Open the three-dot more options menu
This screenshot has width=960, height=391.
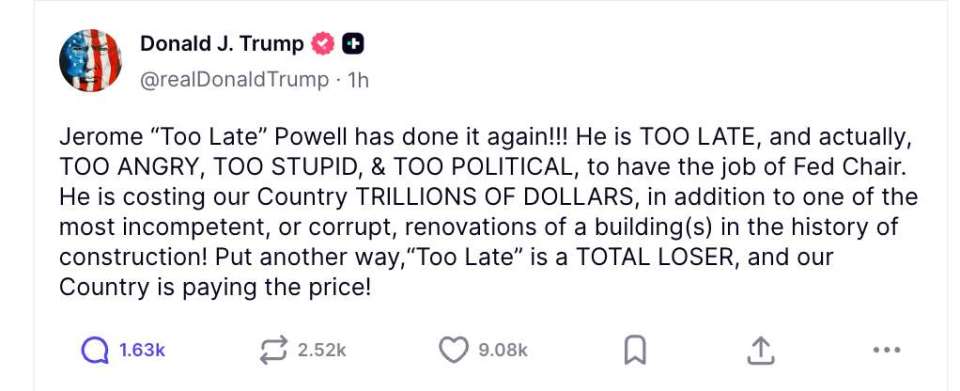coord(886,350)
